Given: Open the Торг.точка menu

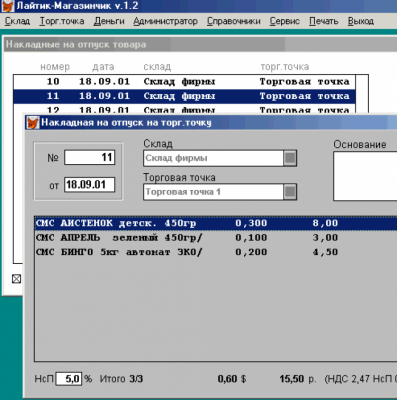Looking at the screenshot, I should [x=62, y=21].
